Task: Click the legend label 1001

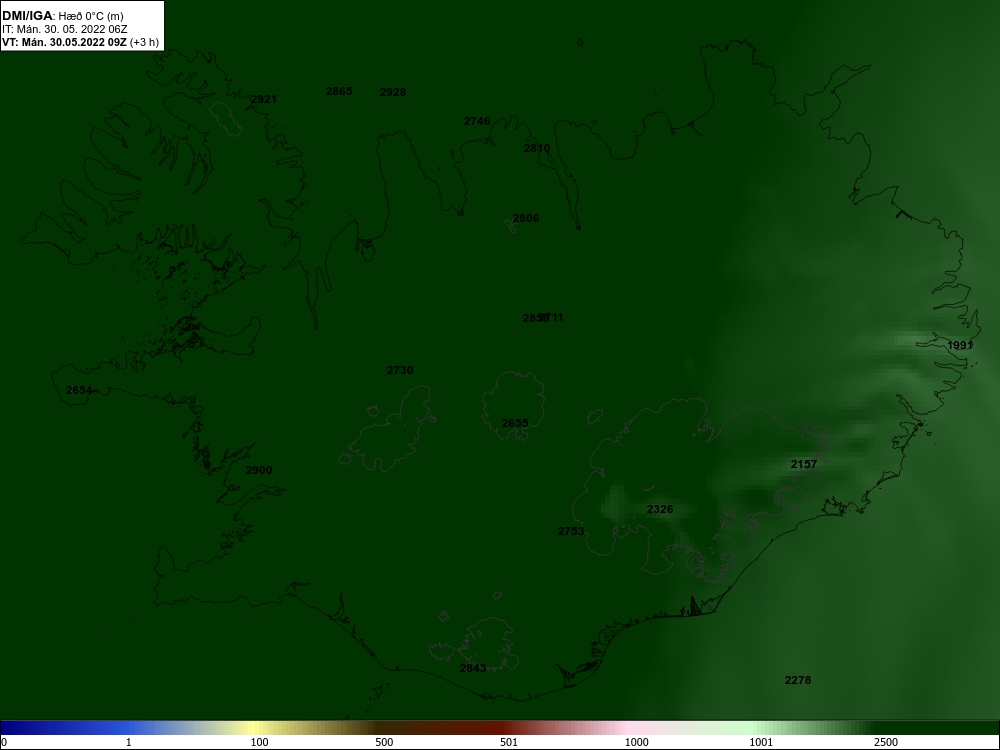Action: click(x=761, y=743)
